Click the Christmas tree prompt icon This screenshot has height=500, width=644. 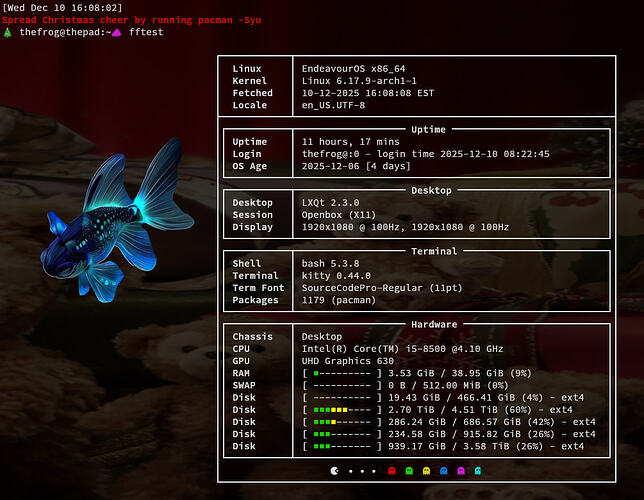pyautogui.click(x=8, y=33)
